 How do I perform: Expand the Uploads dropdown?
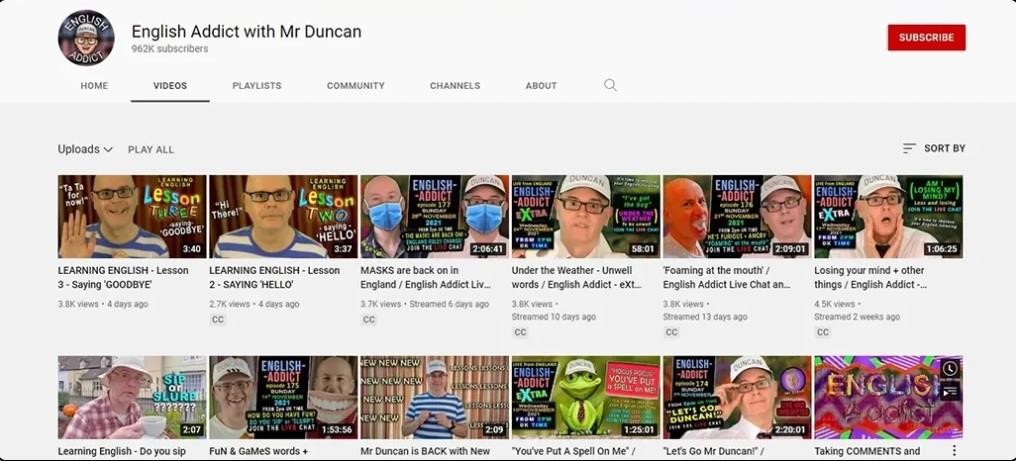click(85, 149)
